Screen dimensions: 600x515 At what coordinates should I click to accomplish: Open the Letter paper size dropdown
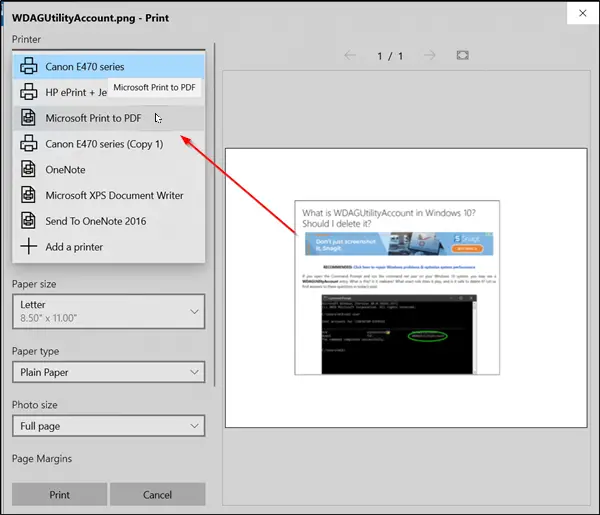click(109, 311)
